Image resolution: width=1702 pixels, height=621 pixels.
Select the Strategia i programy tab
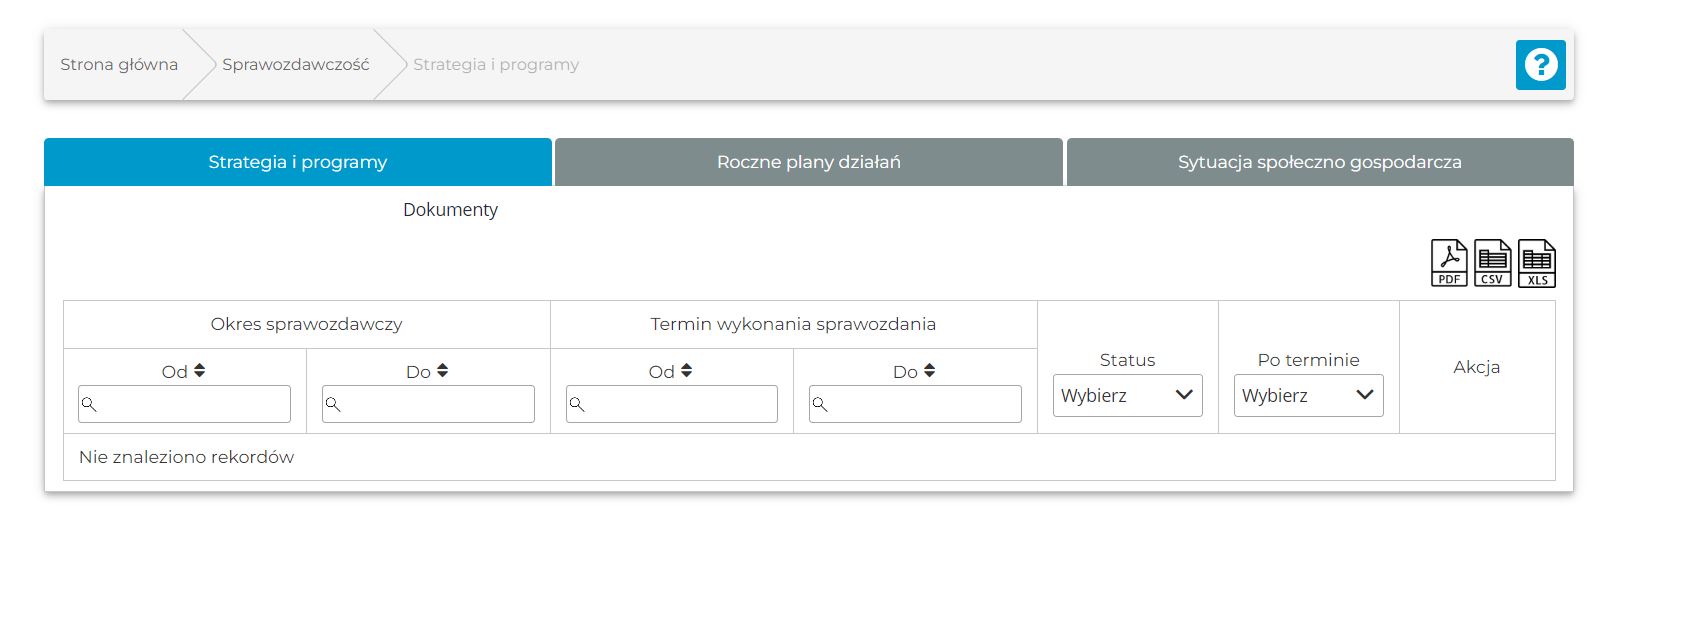coord(297,162)
